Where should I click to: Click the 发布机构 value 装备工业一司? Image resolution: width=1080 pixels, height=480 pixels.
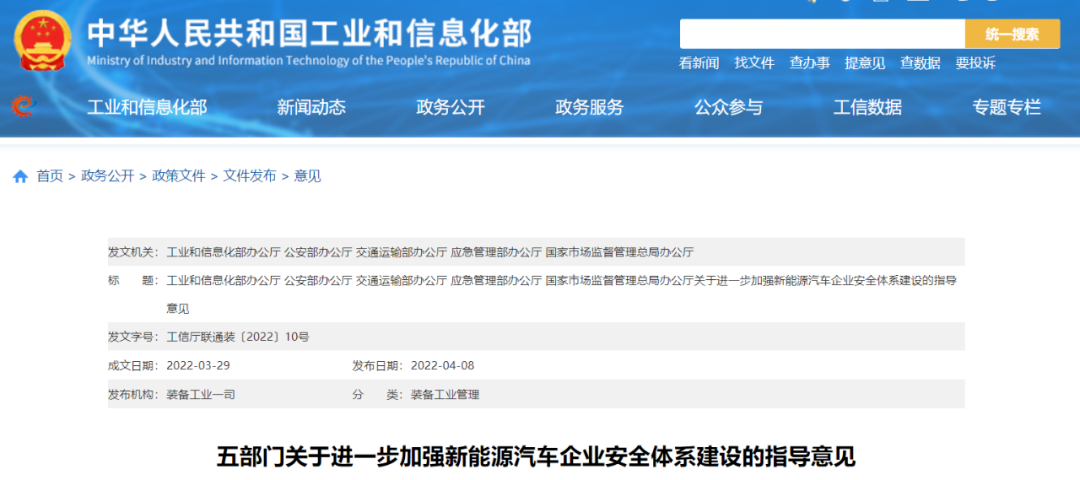(201, 395)
